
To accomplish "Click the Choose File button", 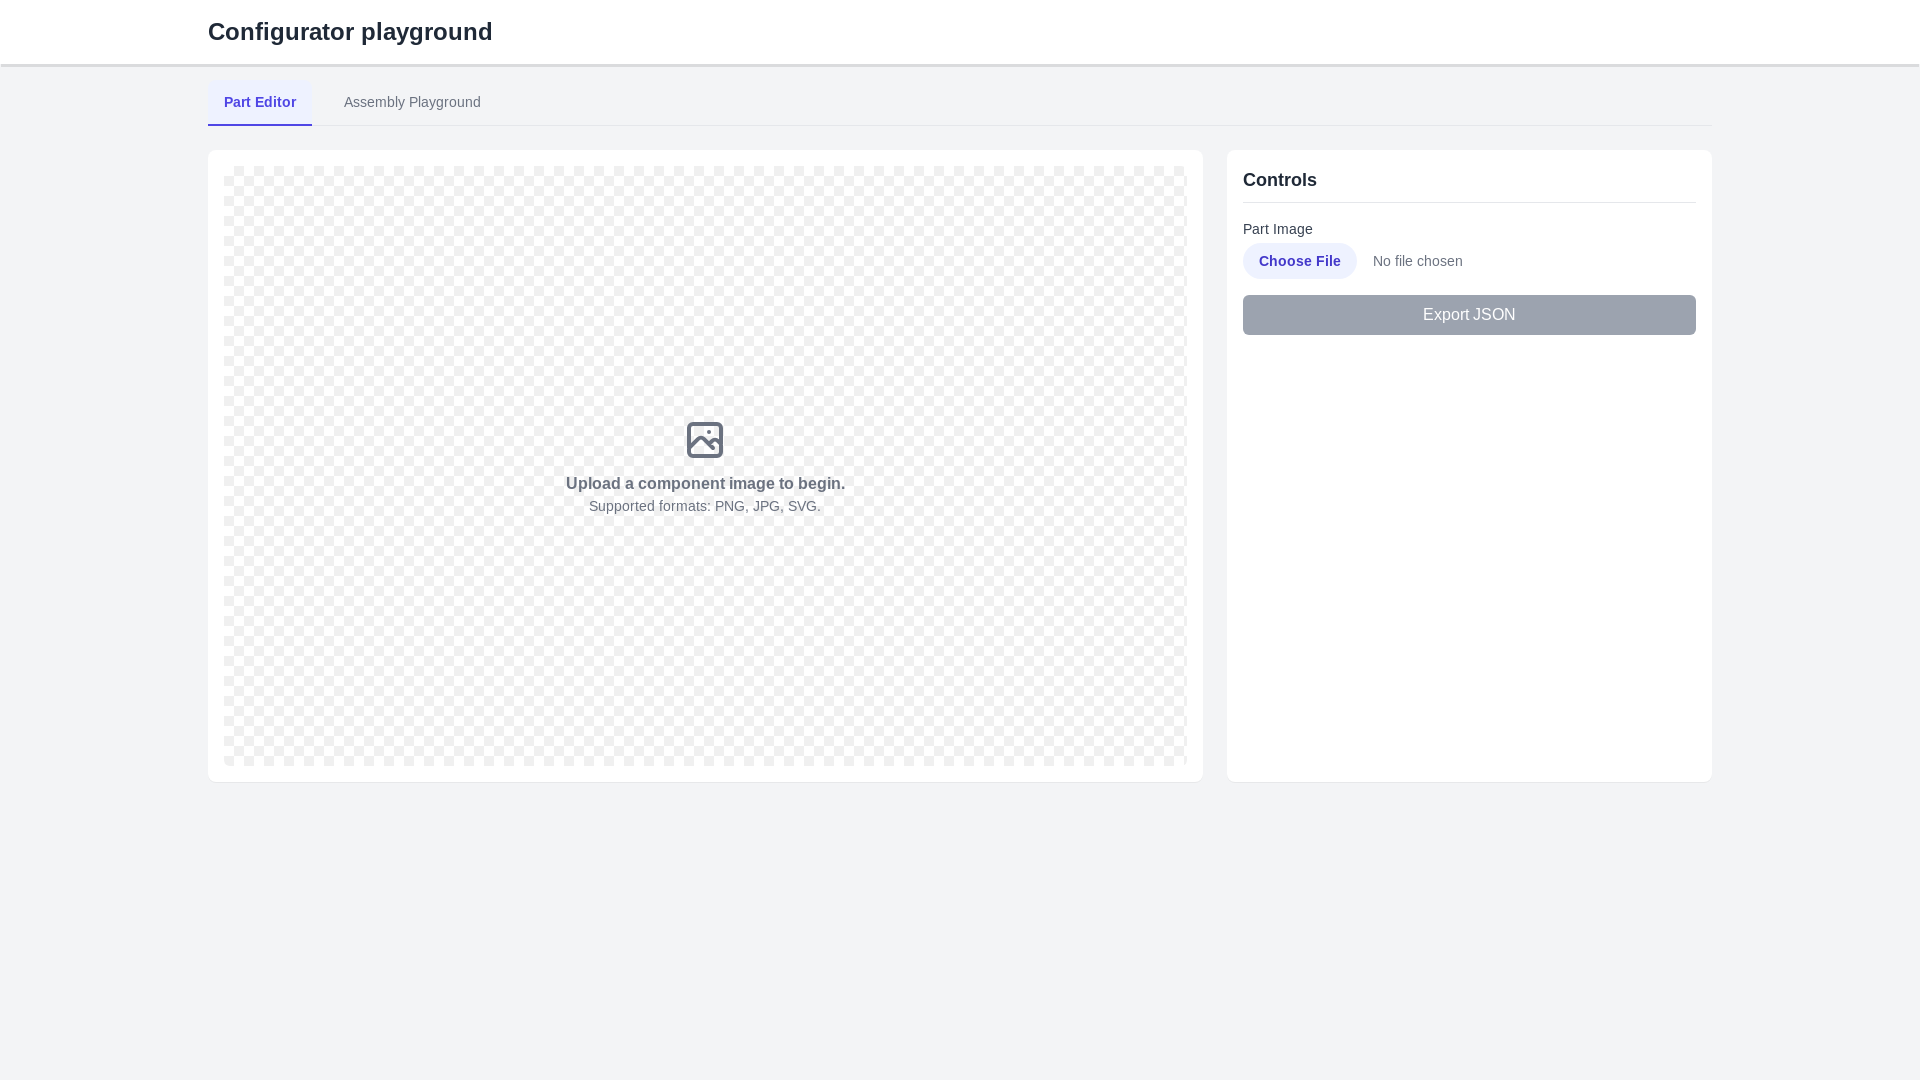I will click(1299, 261).
